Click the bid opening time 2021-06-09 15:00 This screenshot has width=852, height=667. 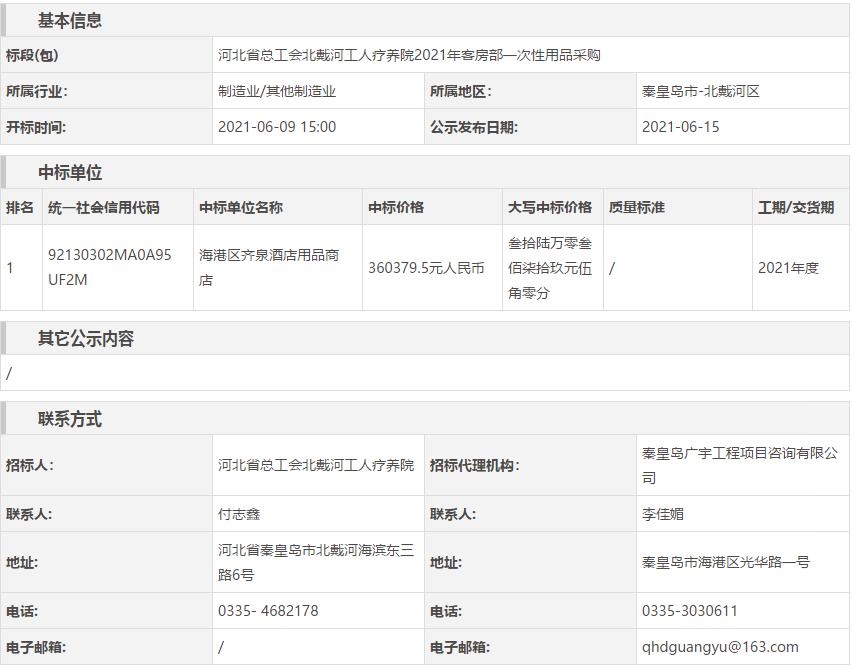(x=277, y=127)
